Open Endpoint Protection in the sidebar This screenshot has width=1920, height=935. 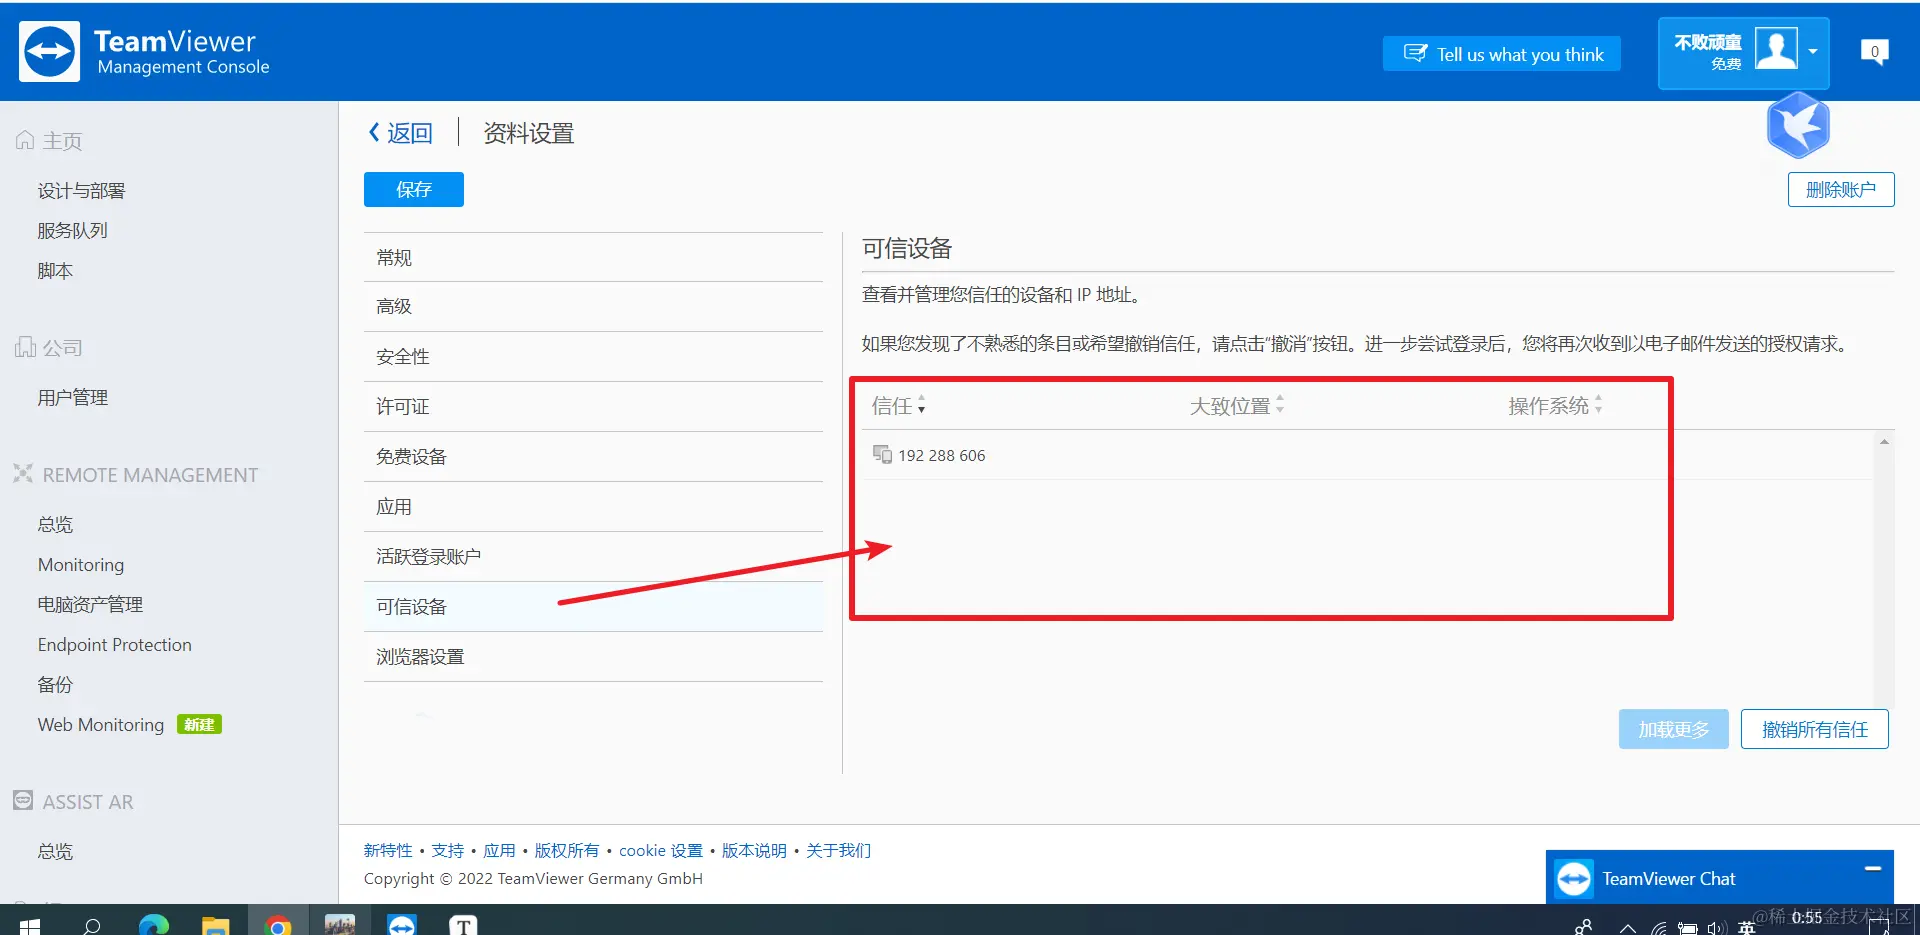tap(115, 644)
